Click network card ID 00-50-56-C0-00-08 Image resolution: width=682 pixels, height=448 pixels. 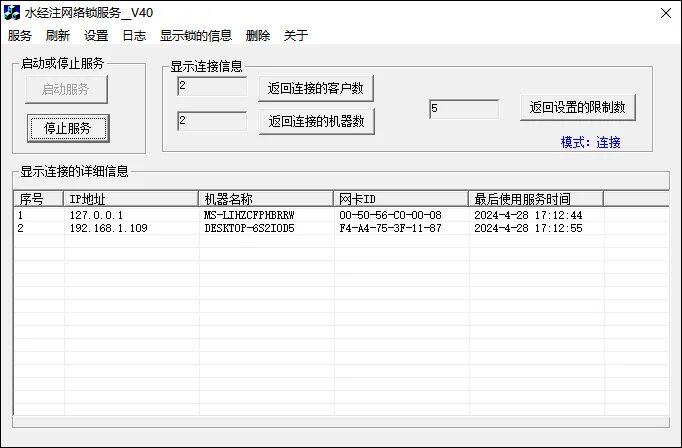pyautogui.click(x=390, y=215)
